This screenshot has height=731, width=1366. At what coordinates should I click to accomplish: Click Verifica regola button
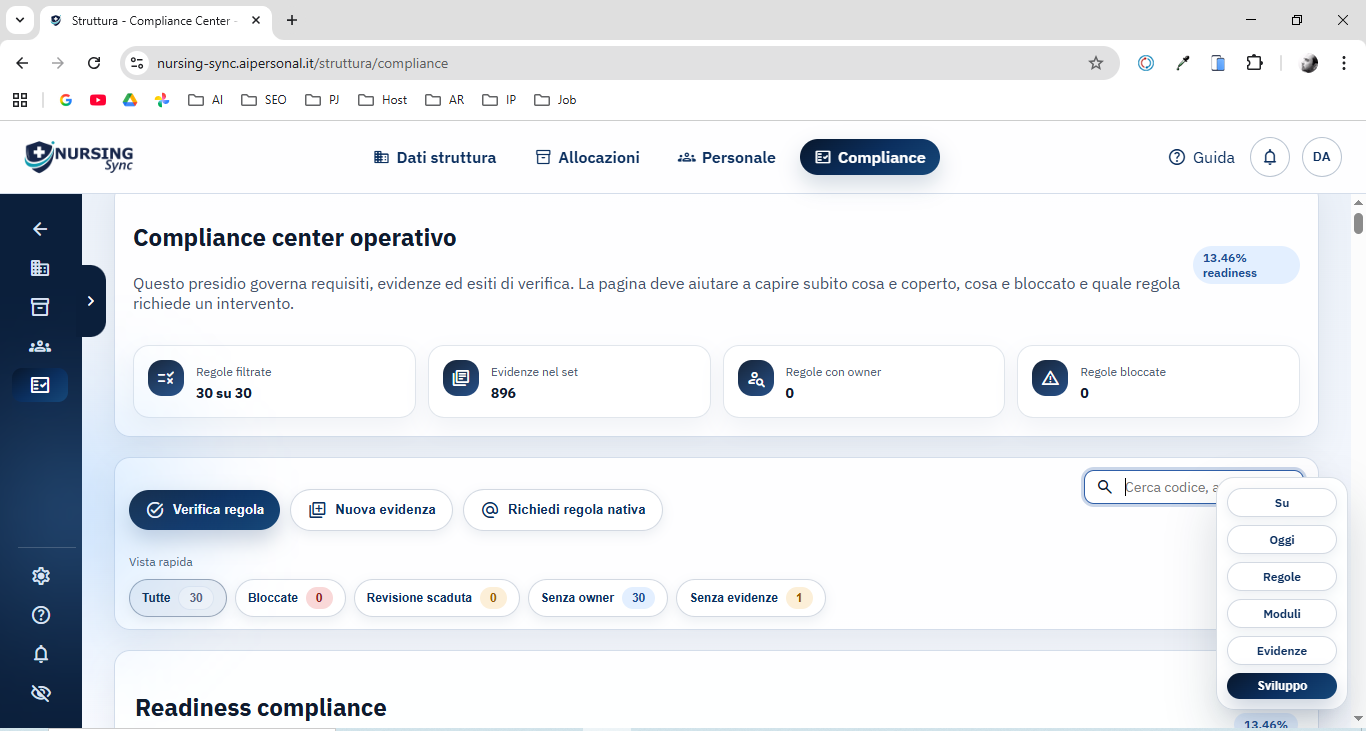click(x=205, y=510)
